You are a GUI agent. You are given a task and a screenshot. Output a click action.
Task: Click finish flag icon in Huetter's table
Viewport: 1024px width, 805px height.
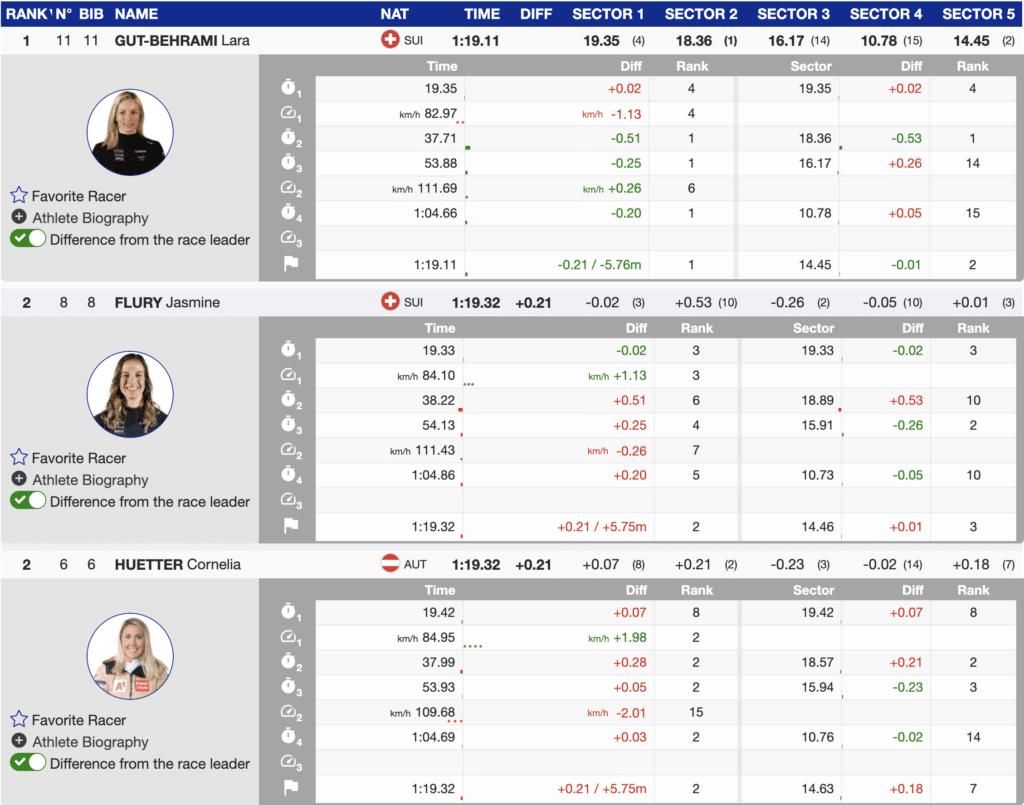(290, 789)
